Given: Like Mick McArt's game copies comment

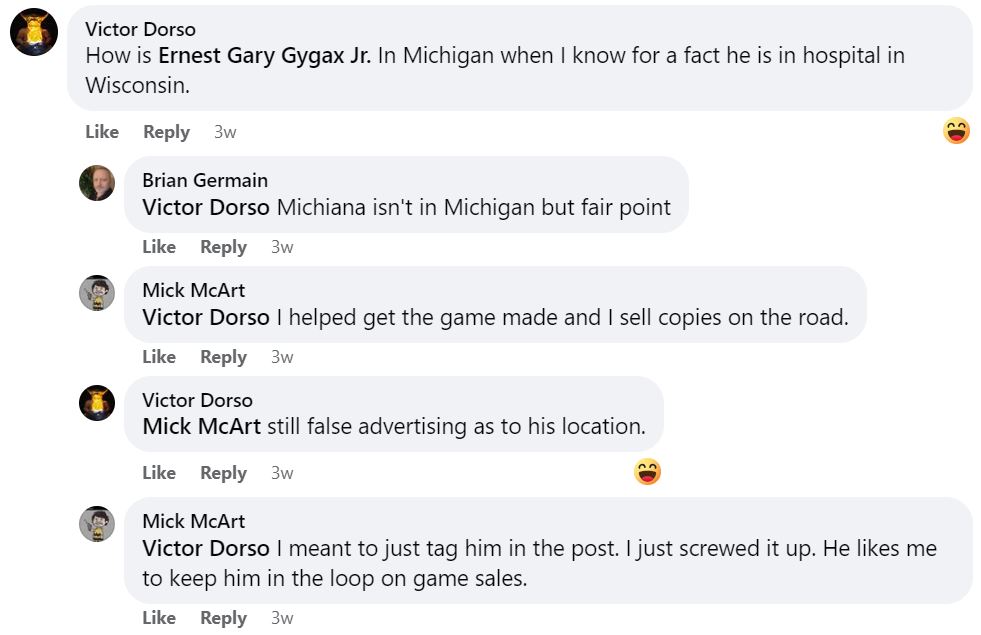Looking at the screenshot, I should [x=159, y=357].
